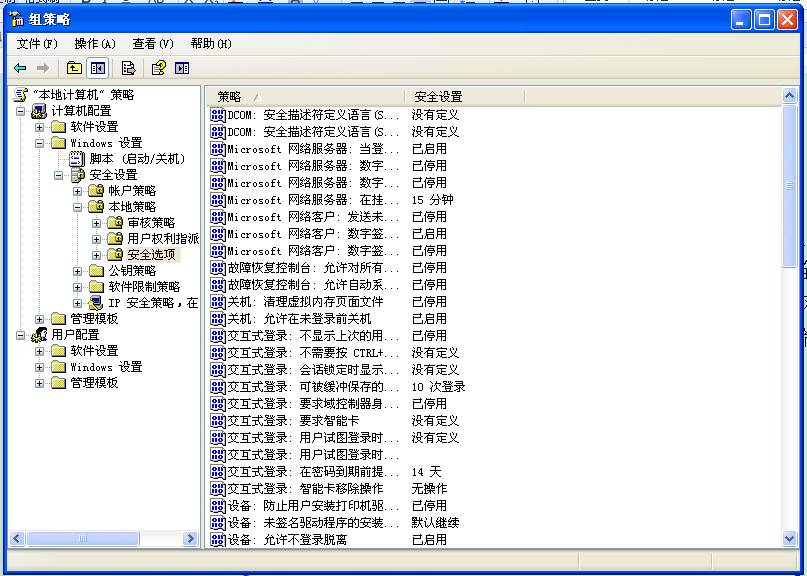Screen dimensions: 807x576
Task: Click the 安全设置 tree icon
Action: coord(77,175)
